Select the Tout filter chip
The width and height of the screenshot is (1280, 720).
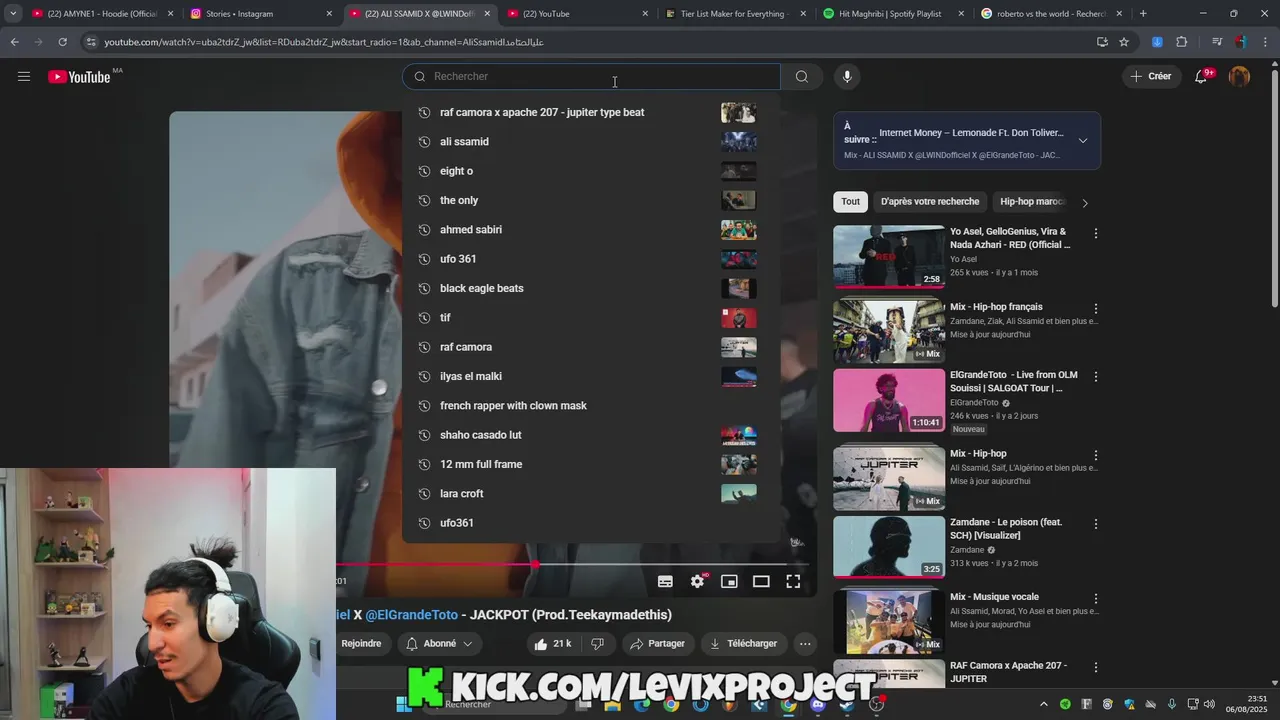tap(850, 201)
